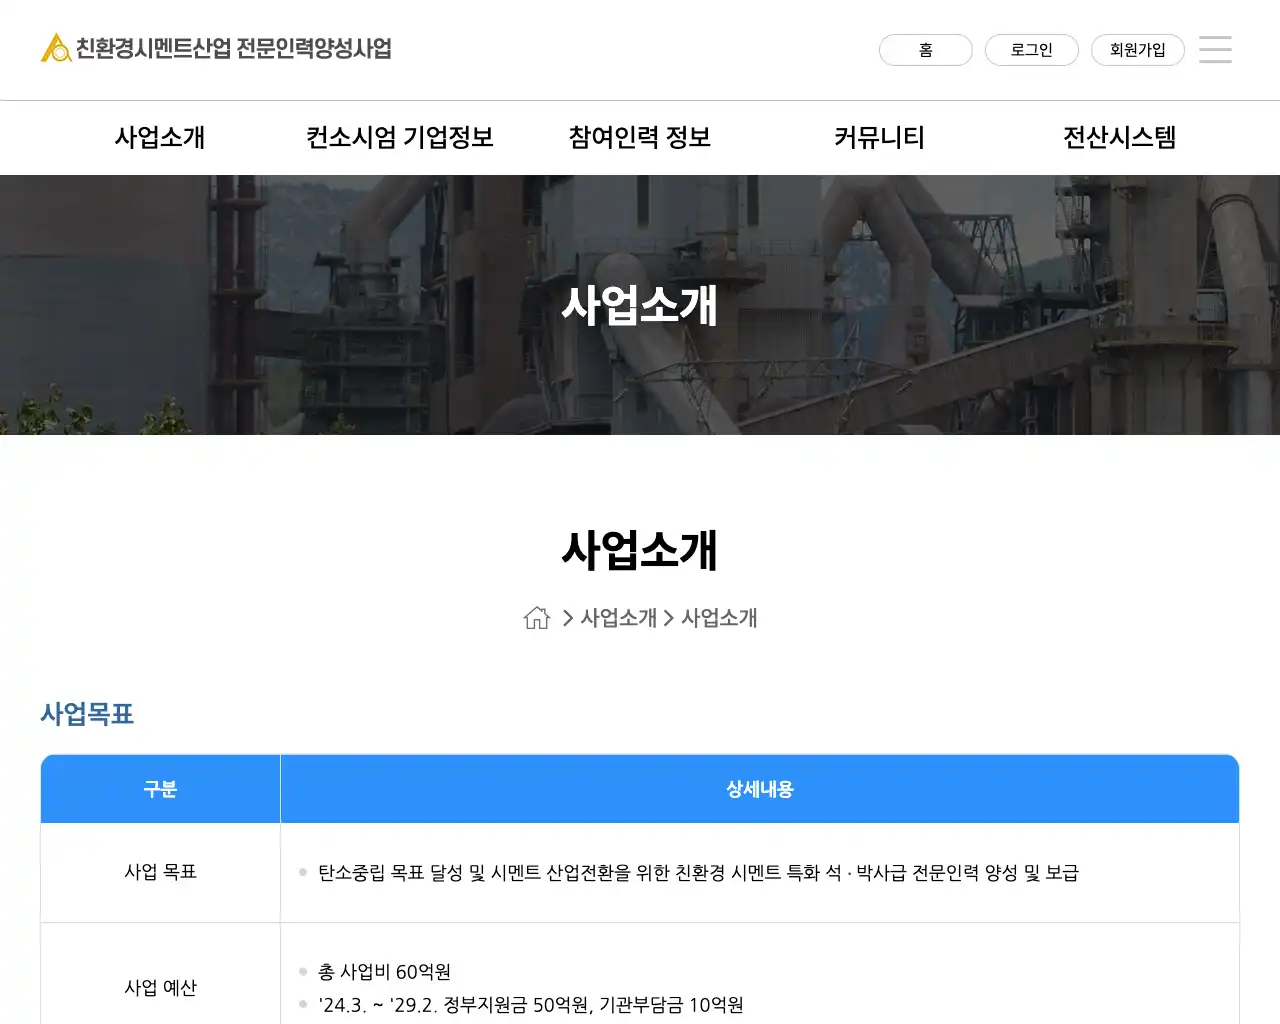Open the 컨소시엄 기업정보 menu
1280x1024 pixels.
(x=400, y=137)
